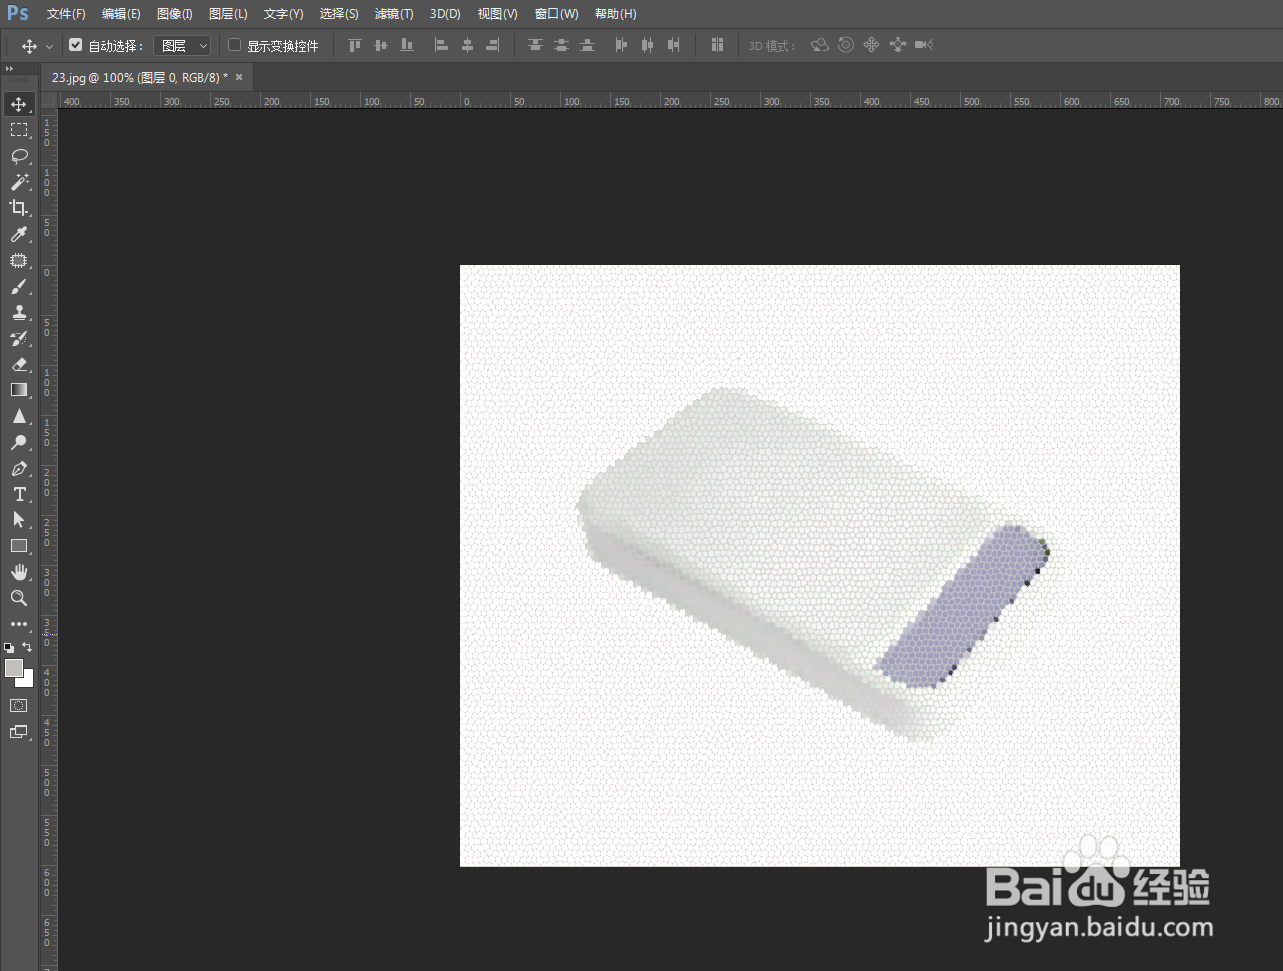This screenshot has width=1283, height=971.
Task: Open the 编辑(E) menu
Action: click(121, 14)
